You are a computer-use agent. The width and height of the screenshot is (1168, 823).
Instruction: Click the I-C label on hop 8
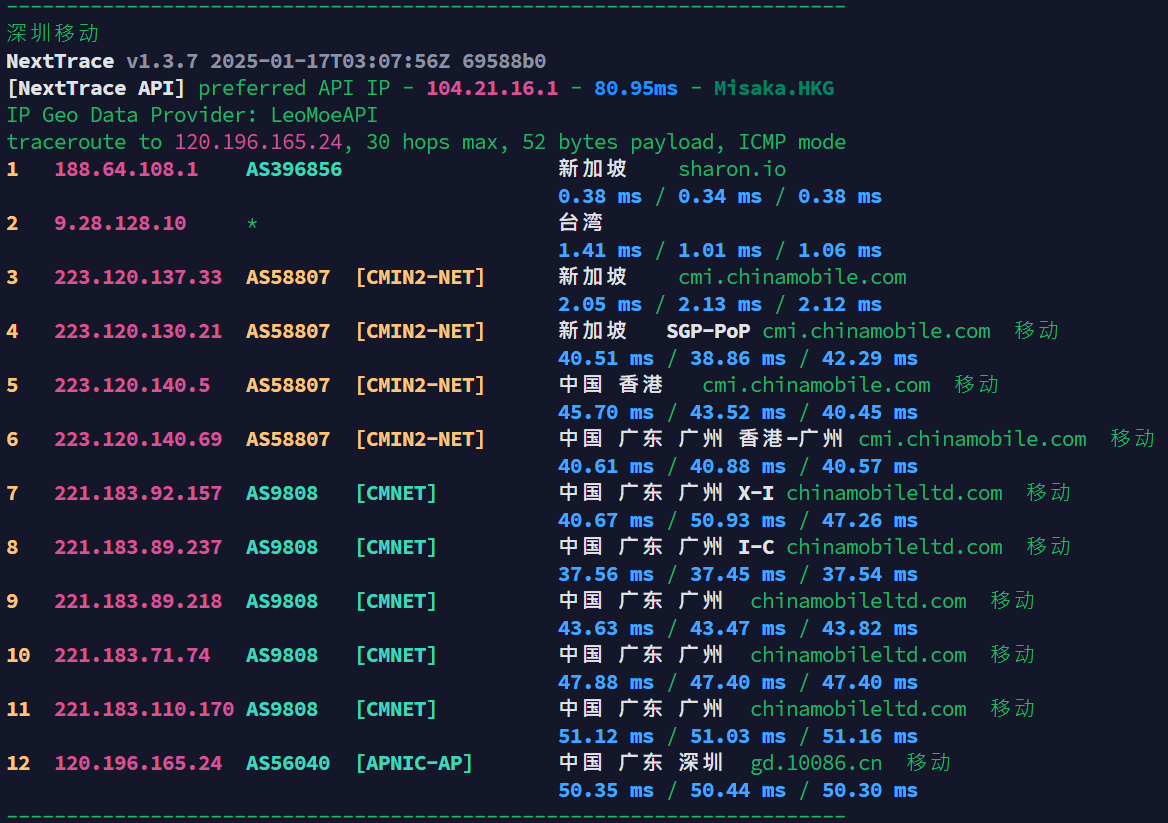pos(755,547)
